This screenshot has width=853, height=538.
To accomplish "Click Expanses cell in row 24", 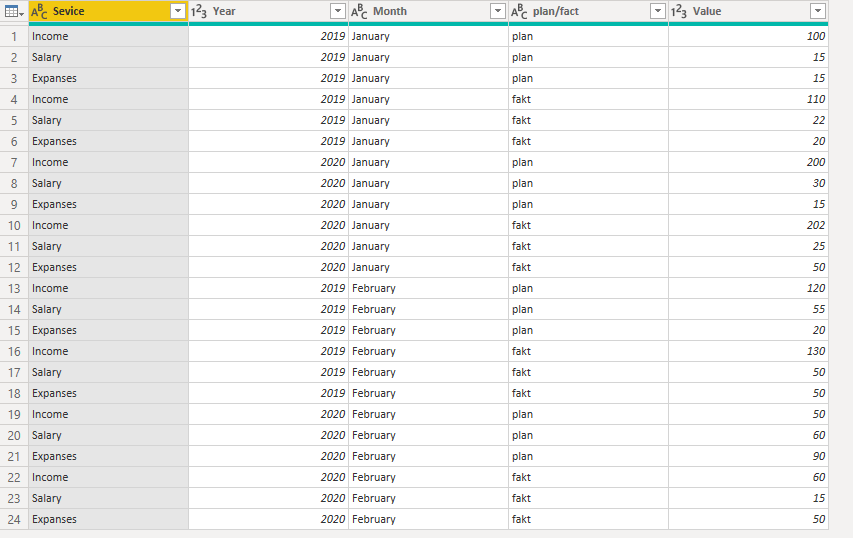I will coord(108,520).
